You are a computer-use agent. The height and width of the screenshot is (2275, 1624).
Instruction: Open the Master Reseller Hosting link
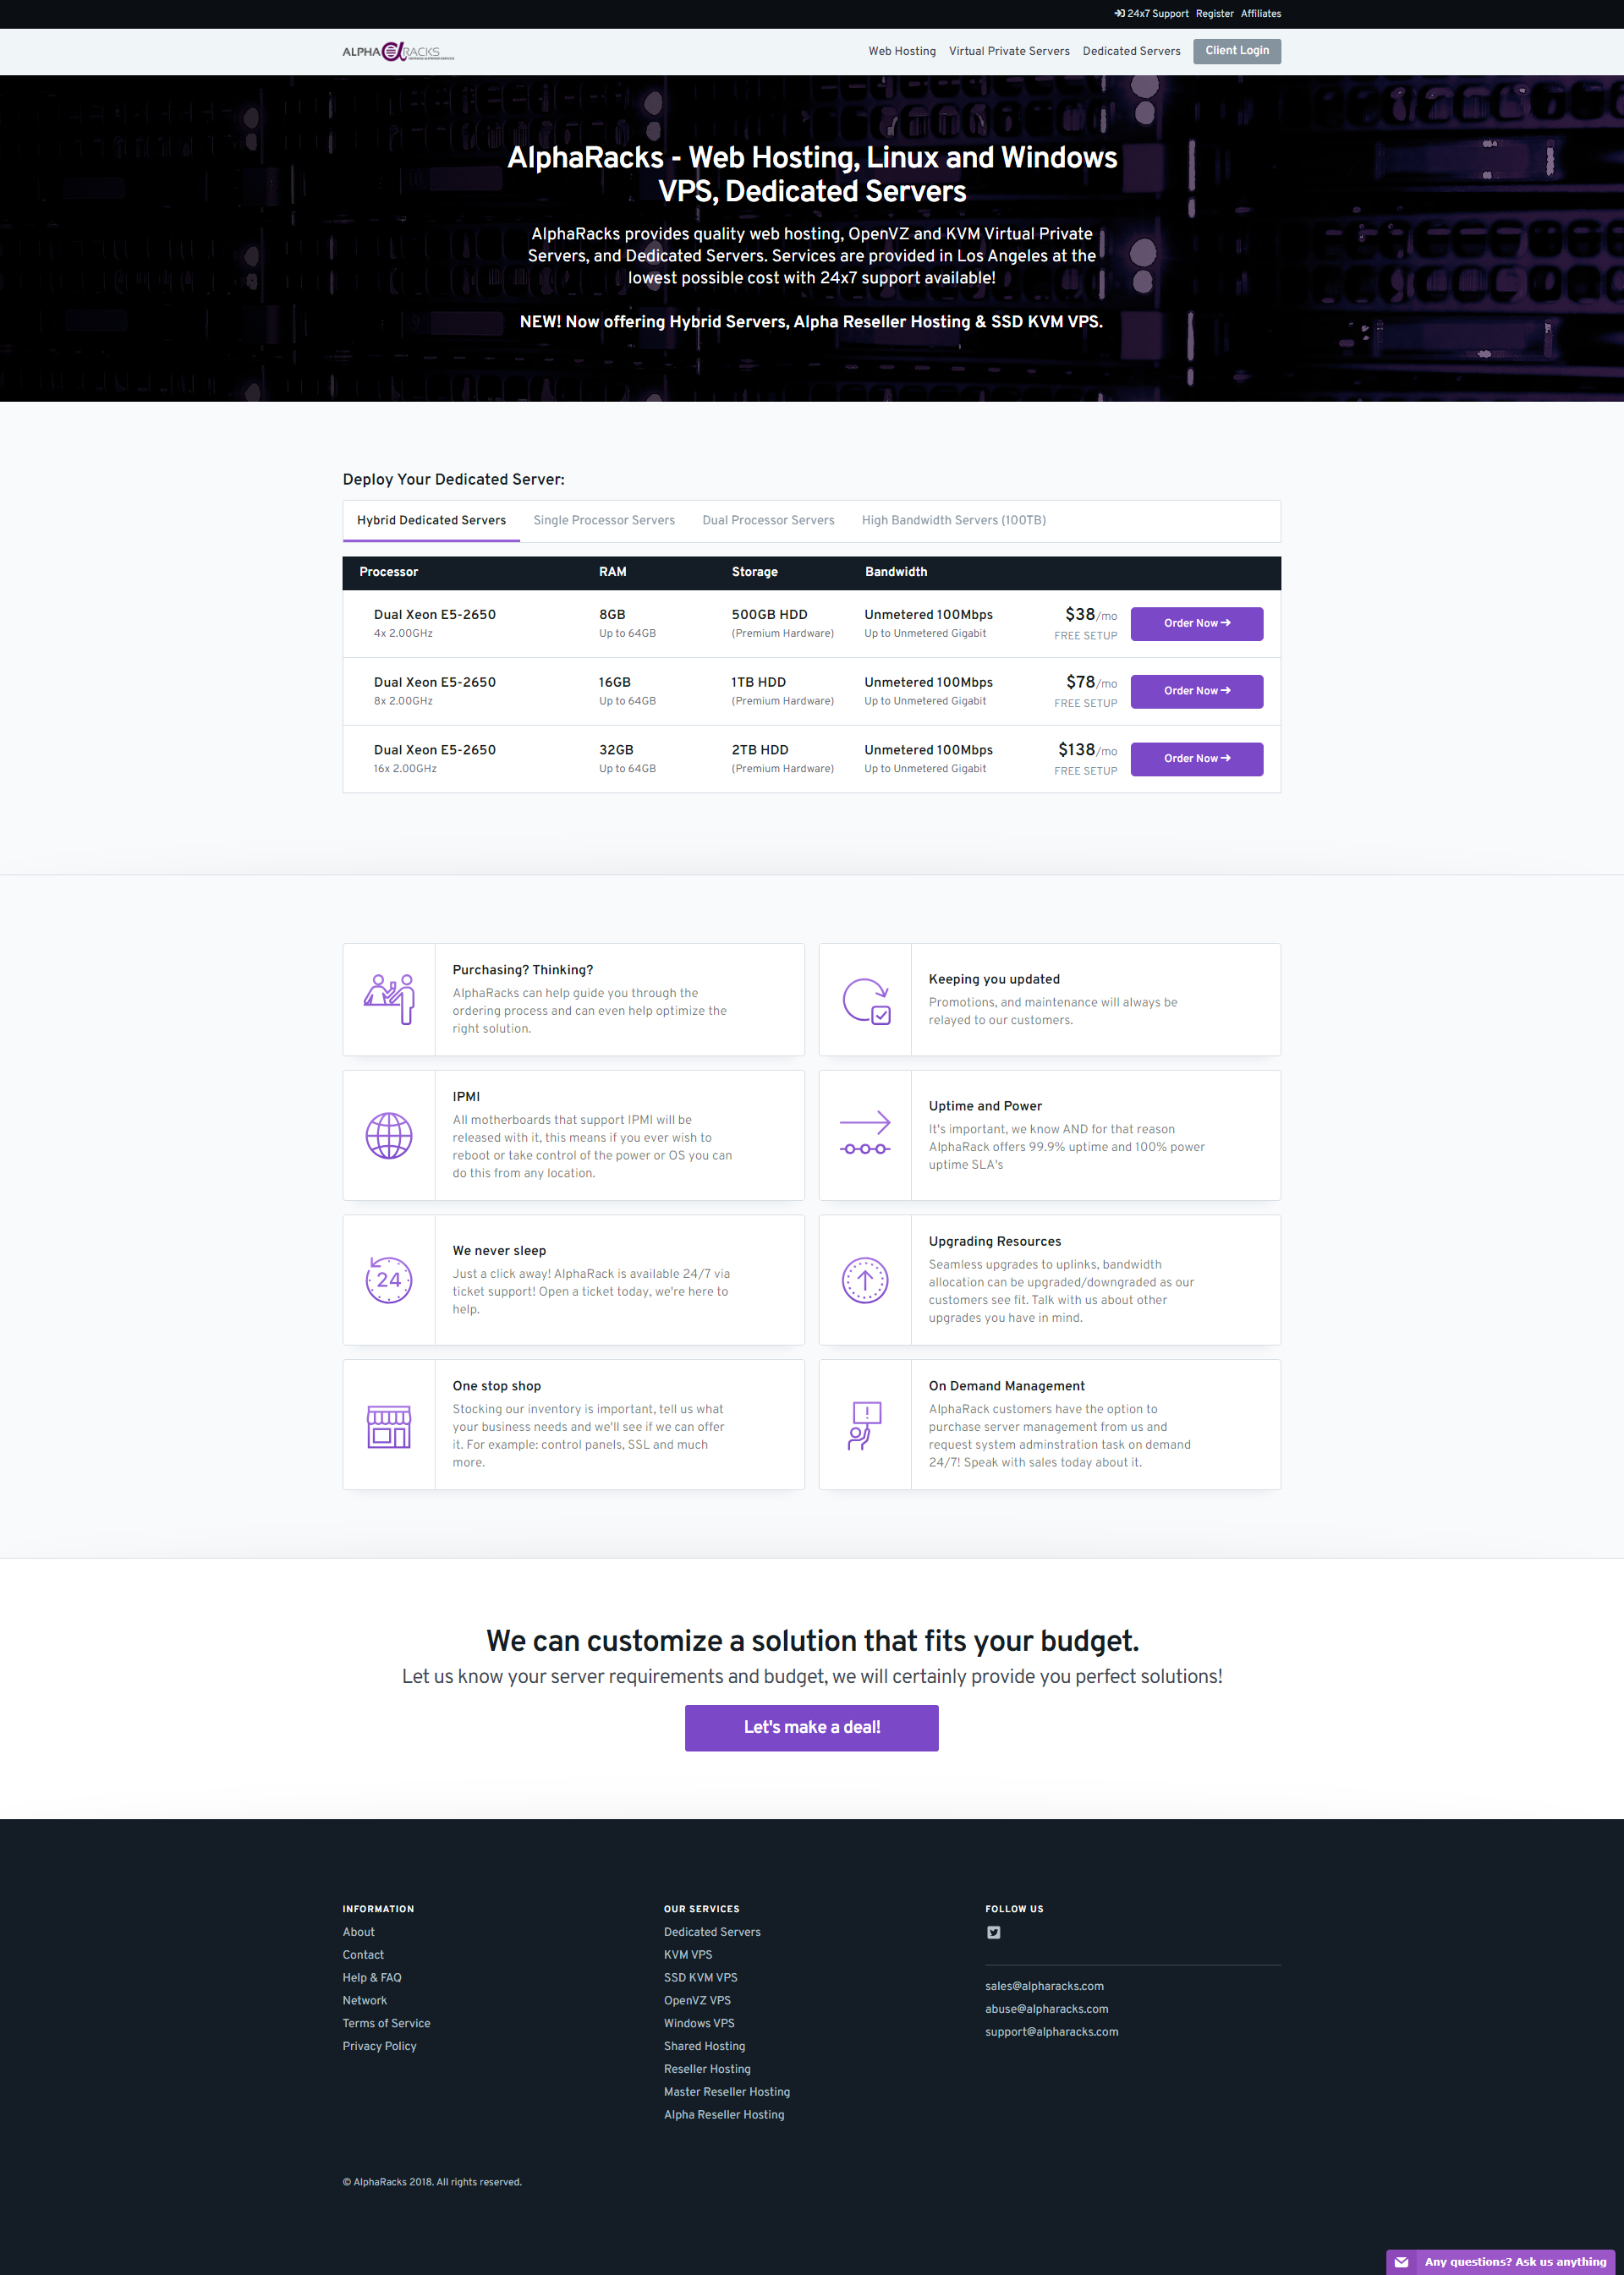click(727, 2092)
